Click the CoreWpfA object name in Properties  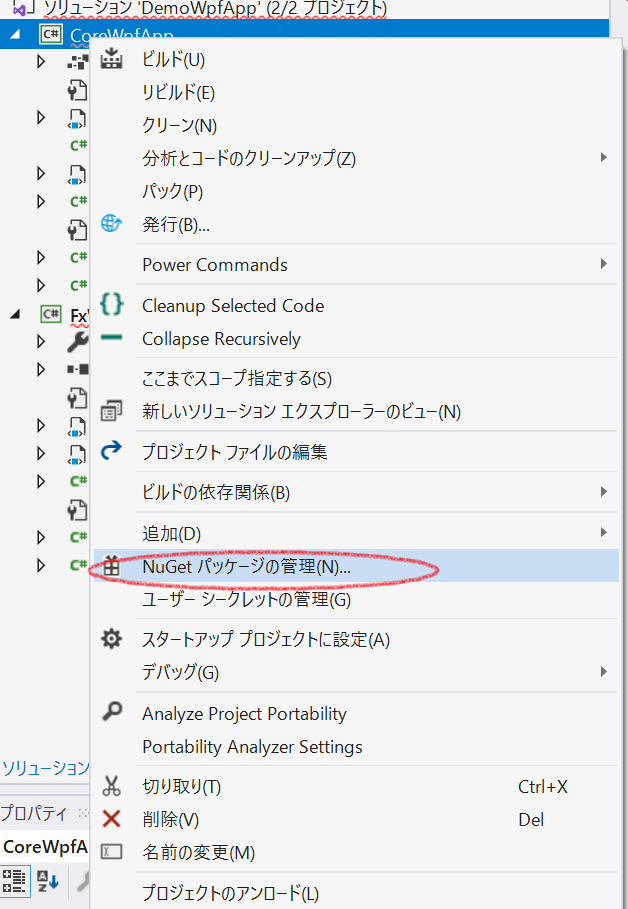[x=45, y=846]
